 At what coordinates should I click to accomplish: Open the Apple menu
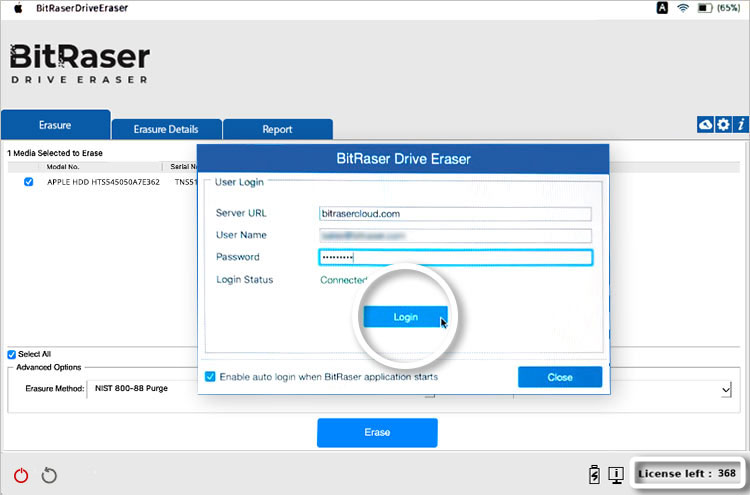tap(19, 8)
